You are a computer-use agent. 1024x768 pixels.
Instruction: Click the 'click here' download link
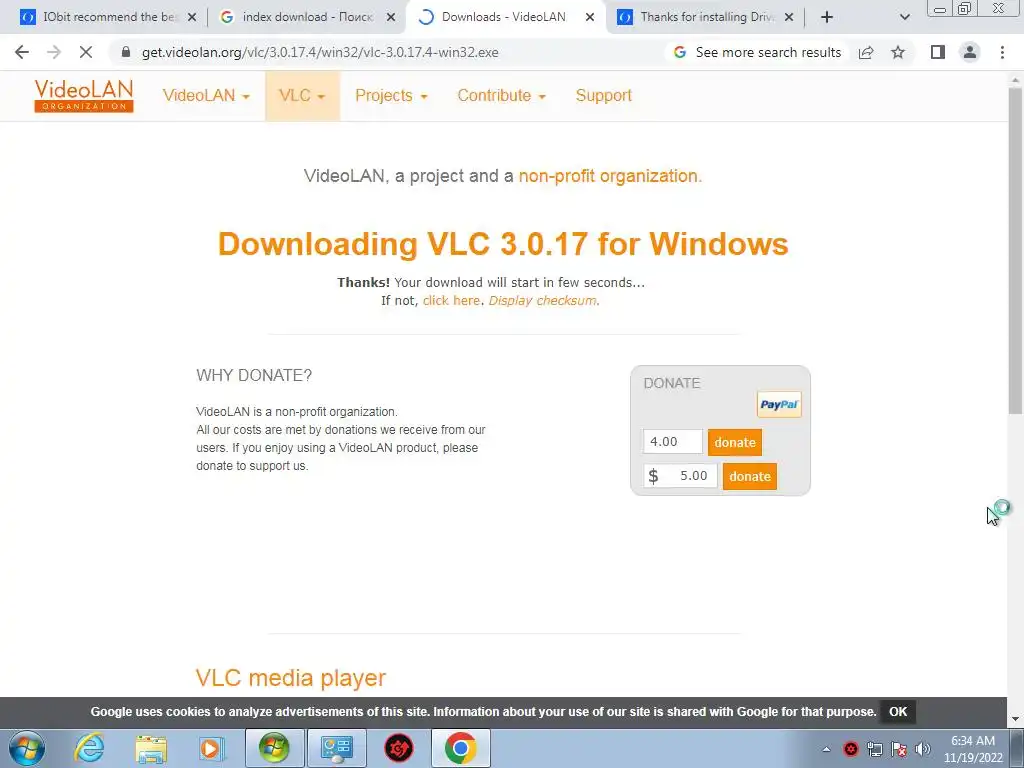[451, 300]
